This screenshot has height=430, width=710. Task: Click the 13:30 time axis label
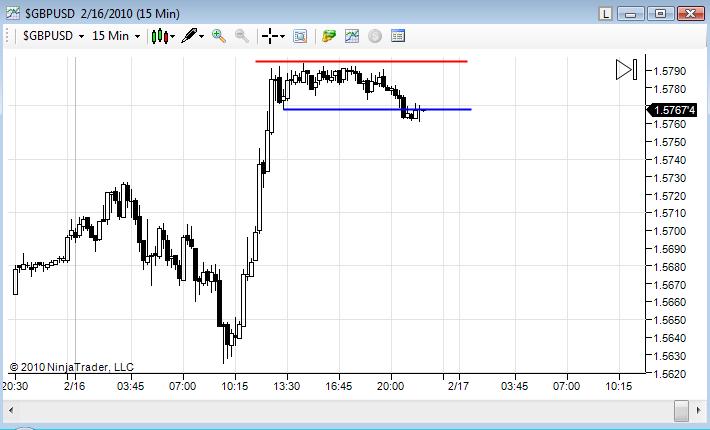coord(287,386)
